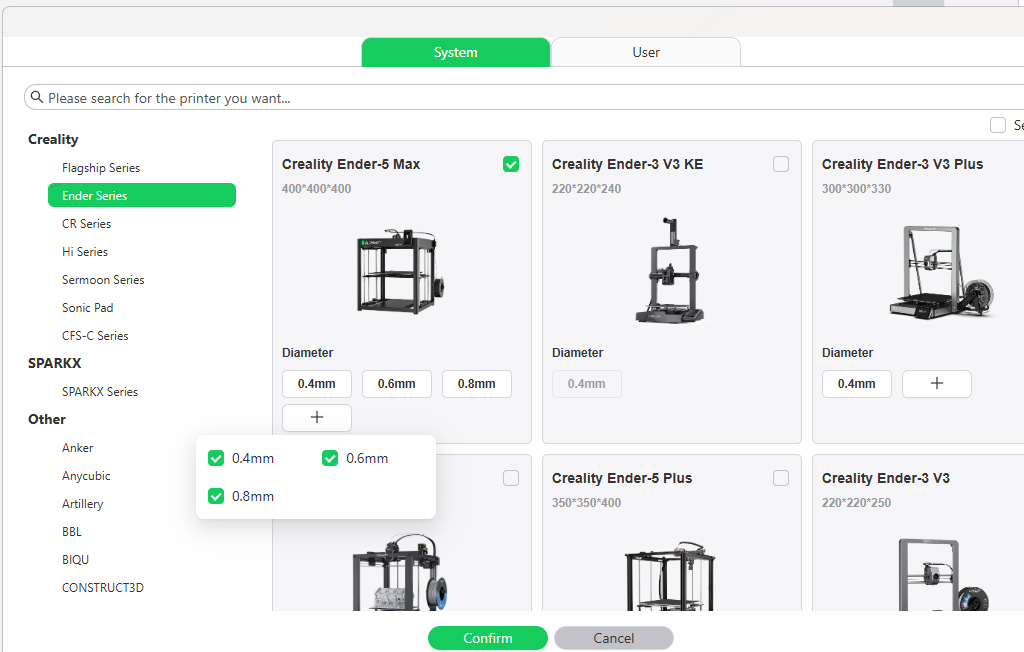Switch to the User tab

[x=646, y=52]
